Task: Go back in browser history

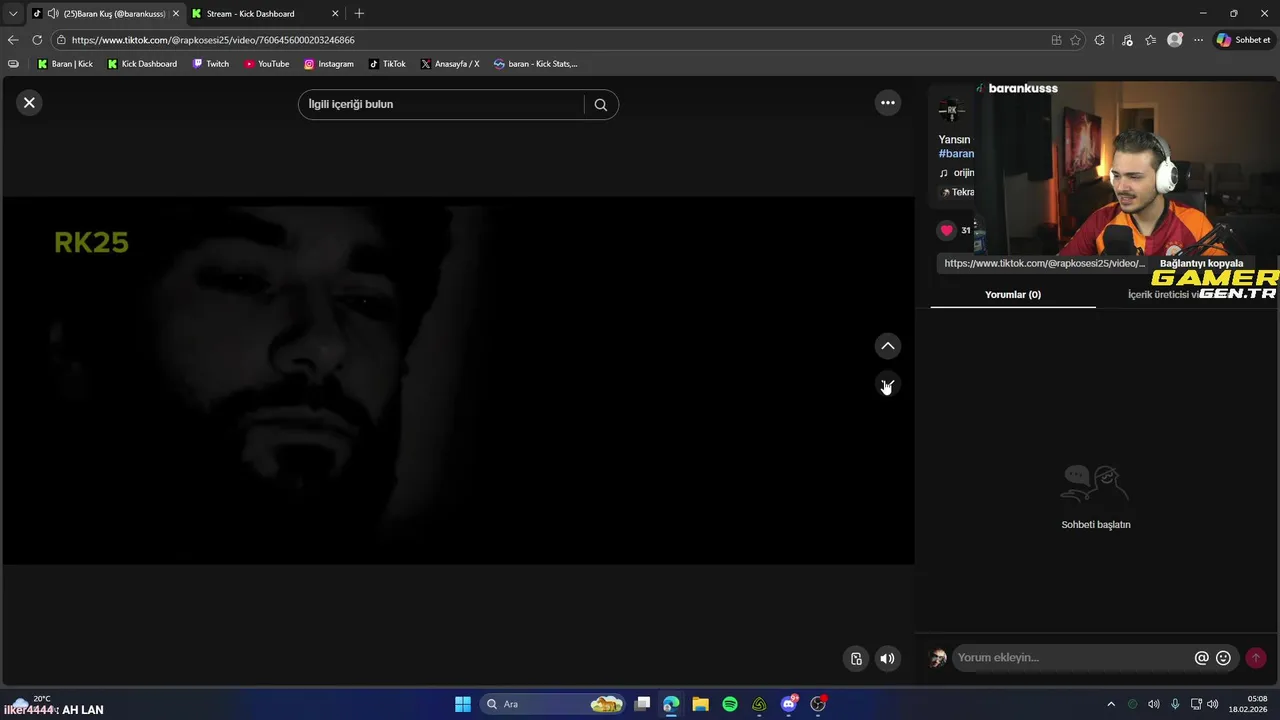Action: click(x=13, y=40)
